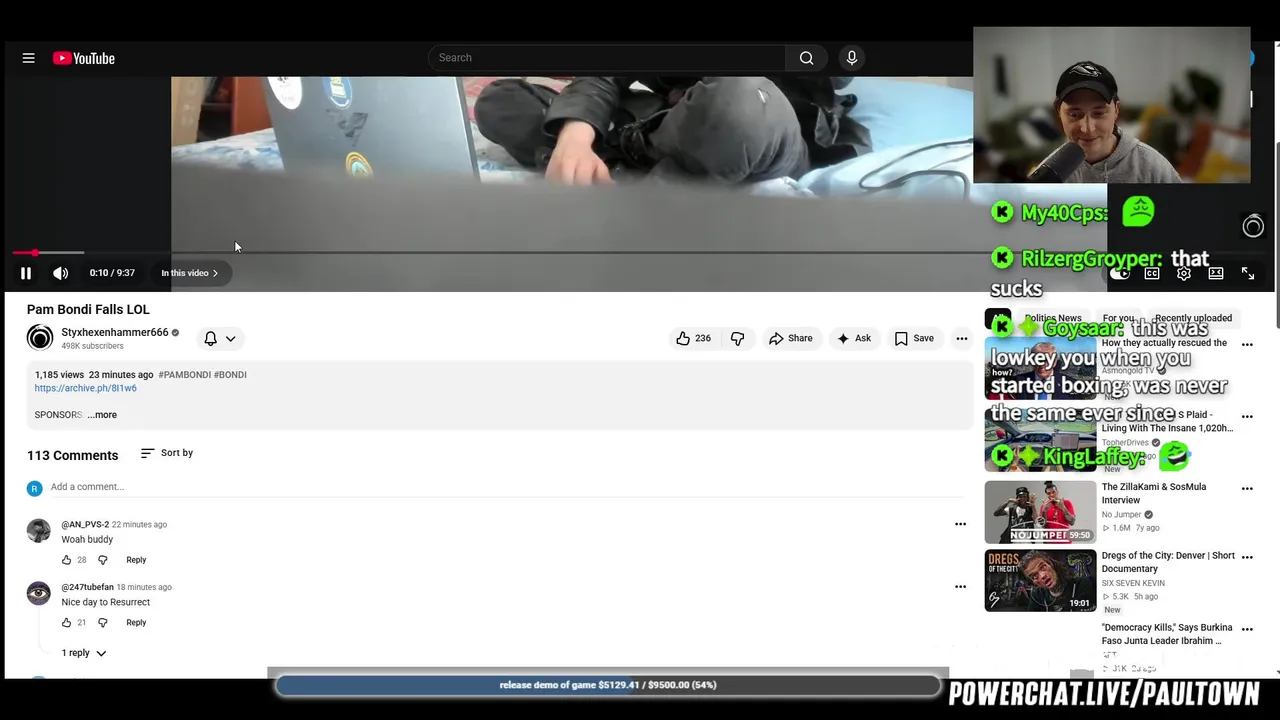Open the @247tubefan username link
Viewport: 1280px width, 720px height.
87,587
